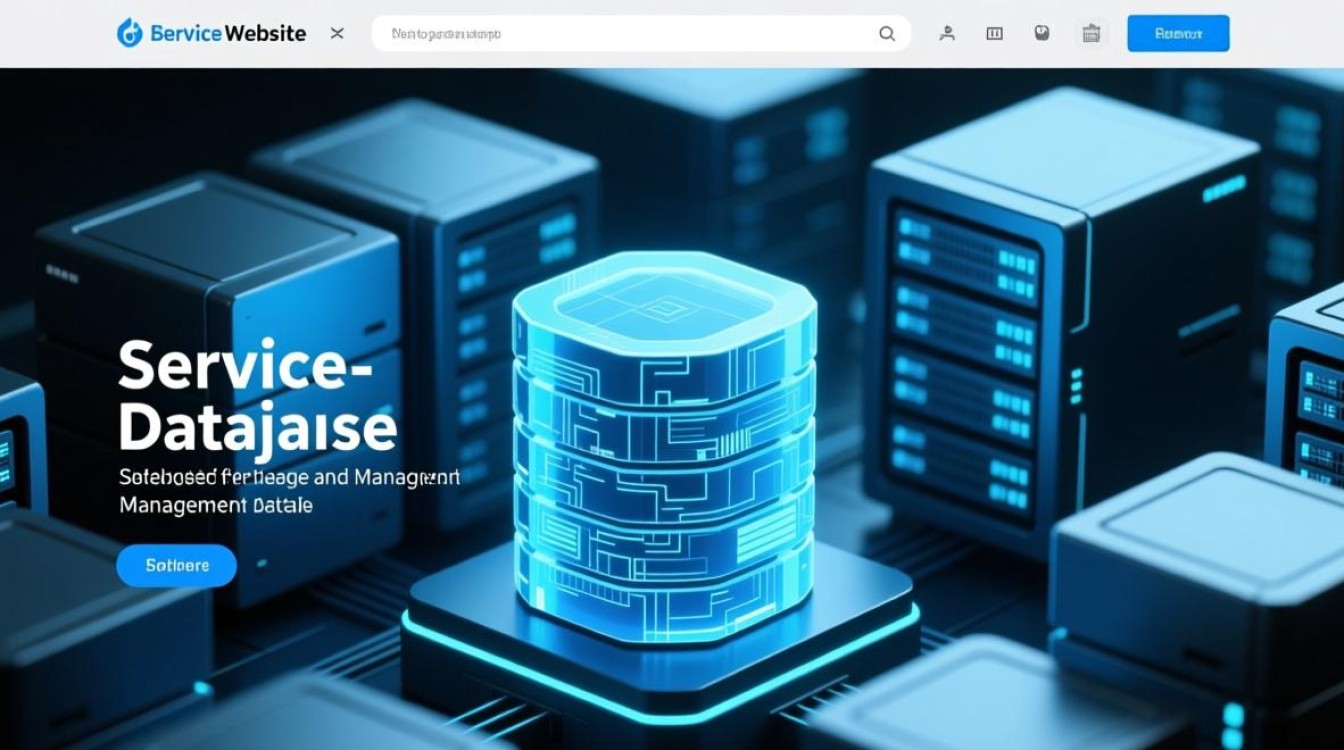
Task: Click the top face of the glowing cylinder
Action: pyautogui.click(x=663, y=301)
